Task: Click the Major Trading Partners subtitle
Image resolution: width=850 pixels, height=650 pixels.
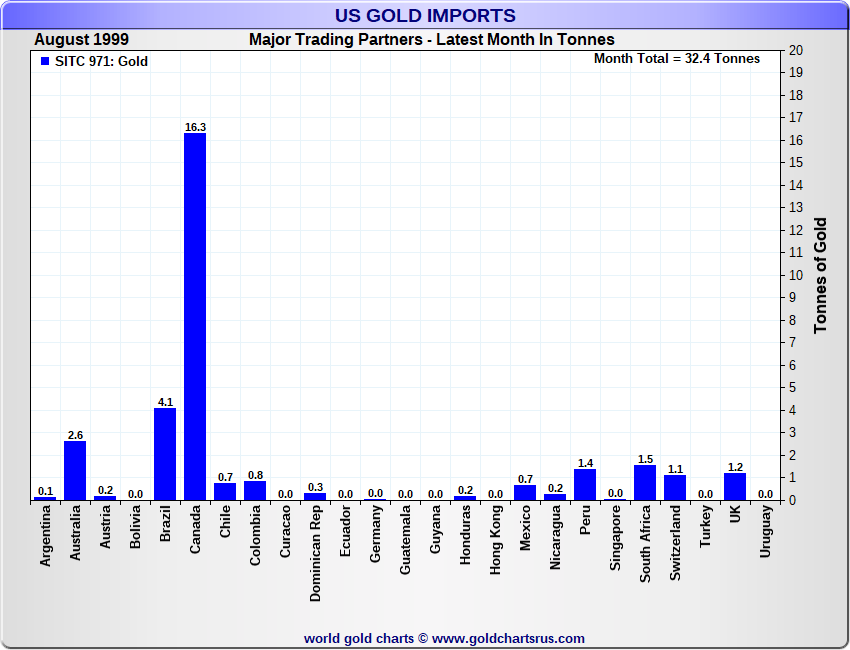Action: tap(431, 40)
